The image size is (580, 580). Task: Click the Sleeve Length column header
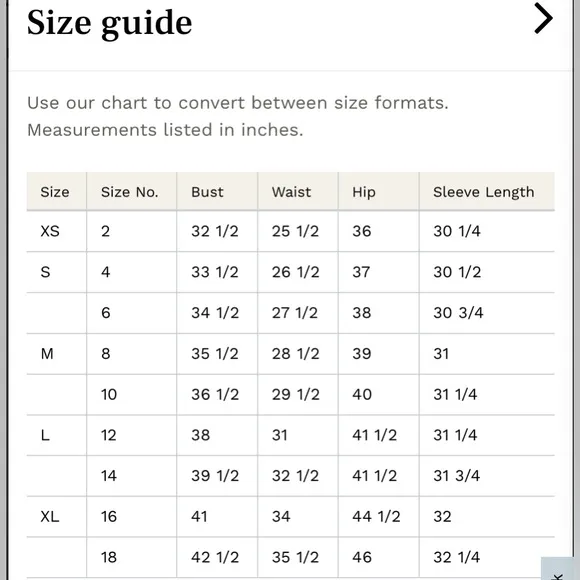coord(483,192)
